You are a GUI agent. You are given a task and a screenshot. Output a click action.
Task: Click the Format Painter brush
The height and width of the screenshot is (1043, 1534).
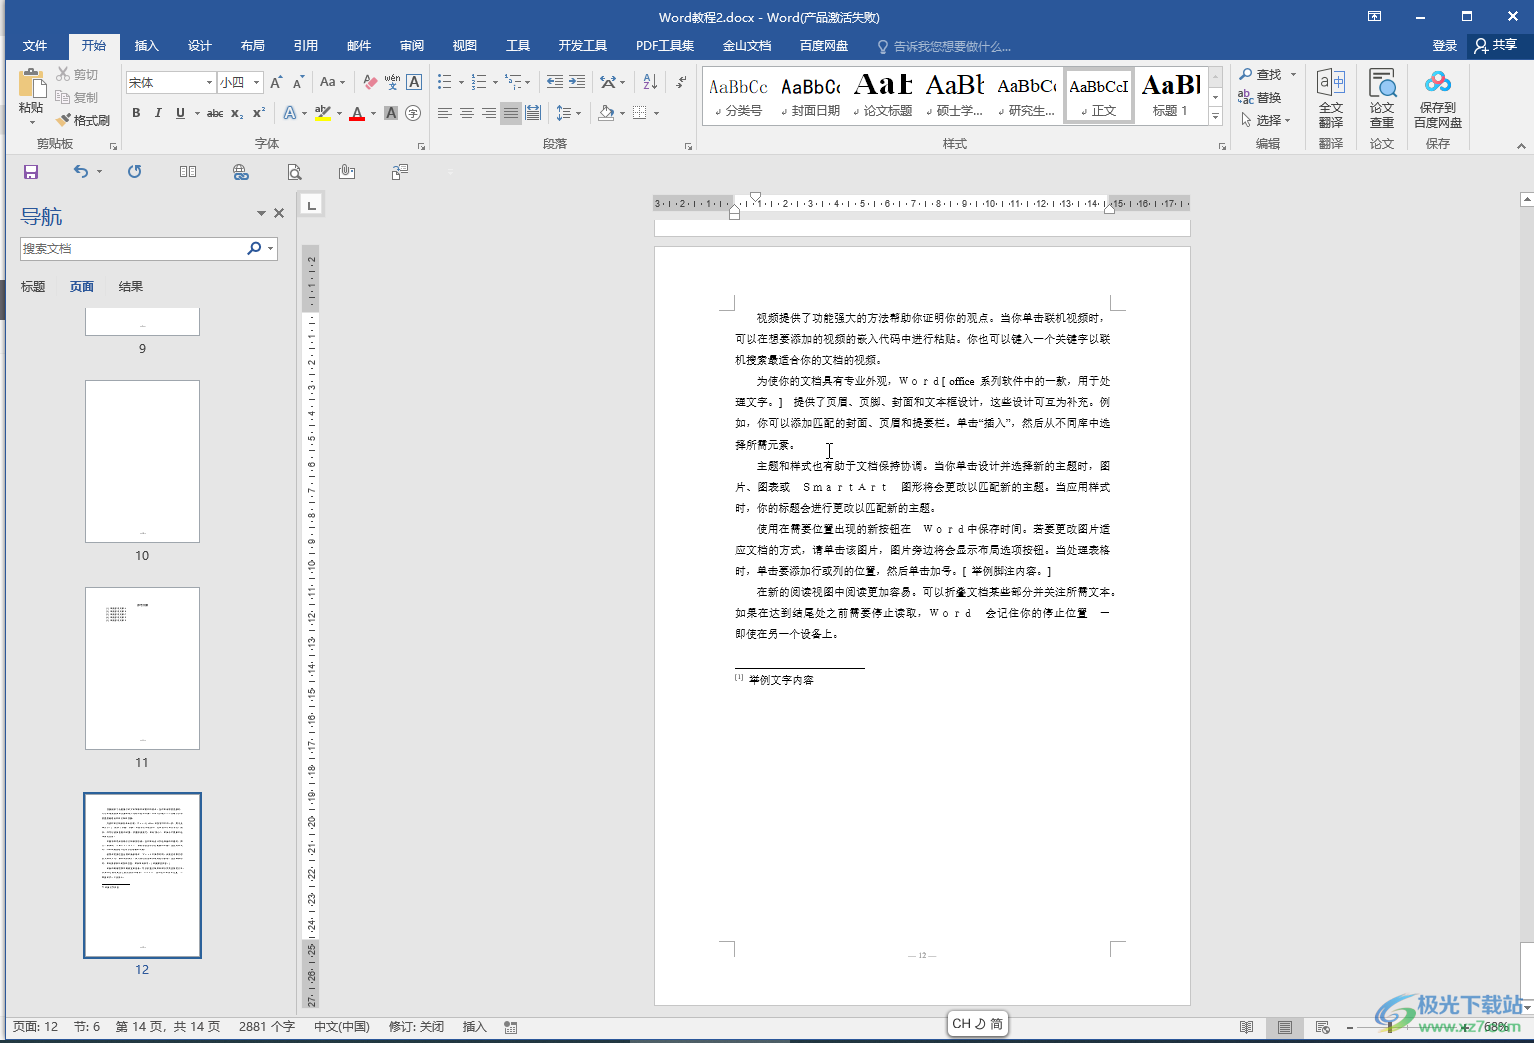(83, 120)
